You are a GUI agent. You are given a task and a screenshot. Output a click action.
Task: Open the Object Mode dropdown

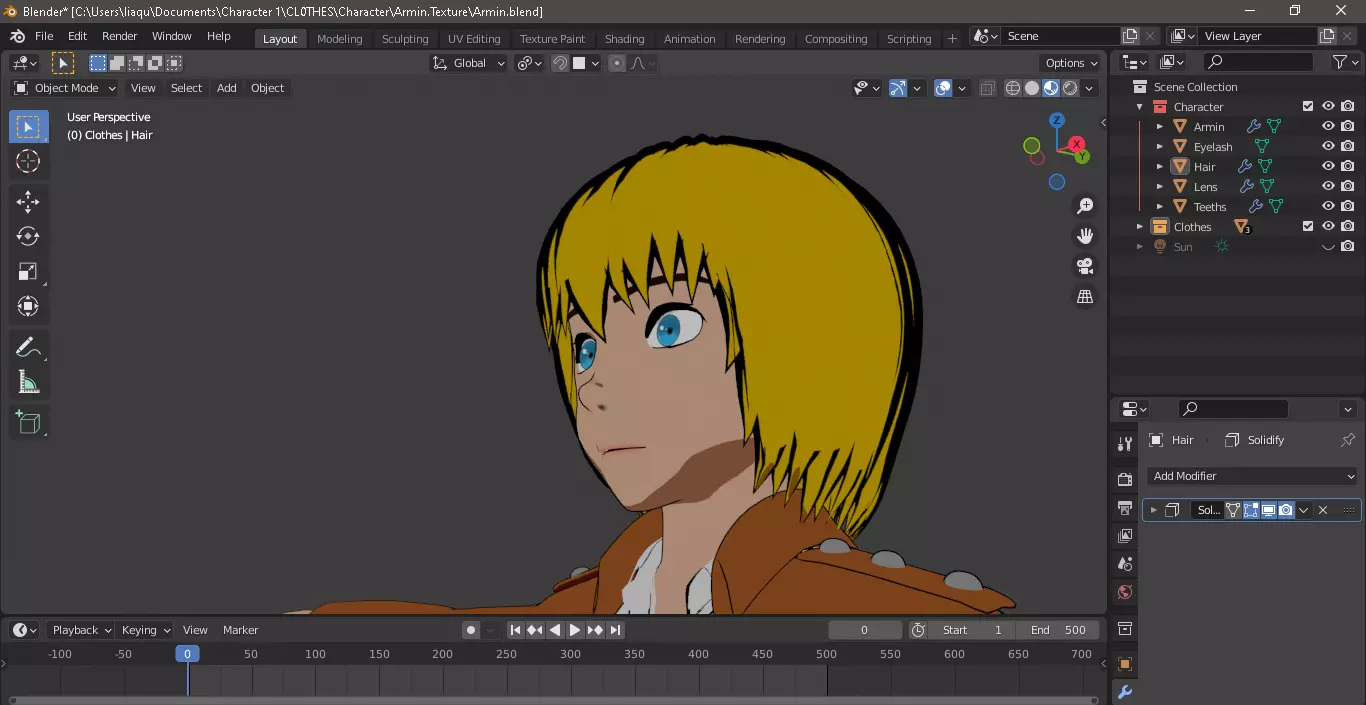click(65, 88)
